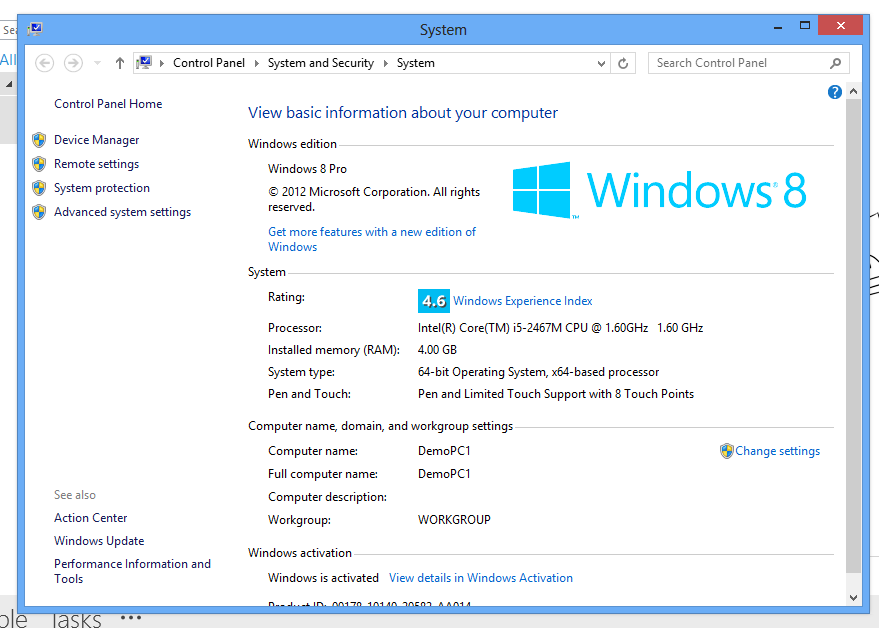
Task: Click the Forward navigation arrow
Action: pos(73,63)
